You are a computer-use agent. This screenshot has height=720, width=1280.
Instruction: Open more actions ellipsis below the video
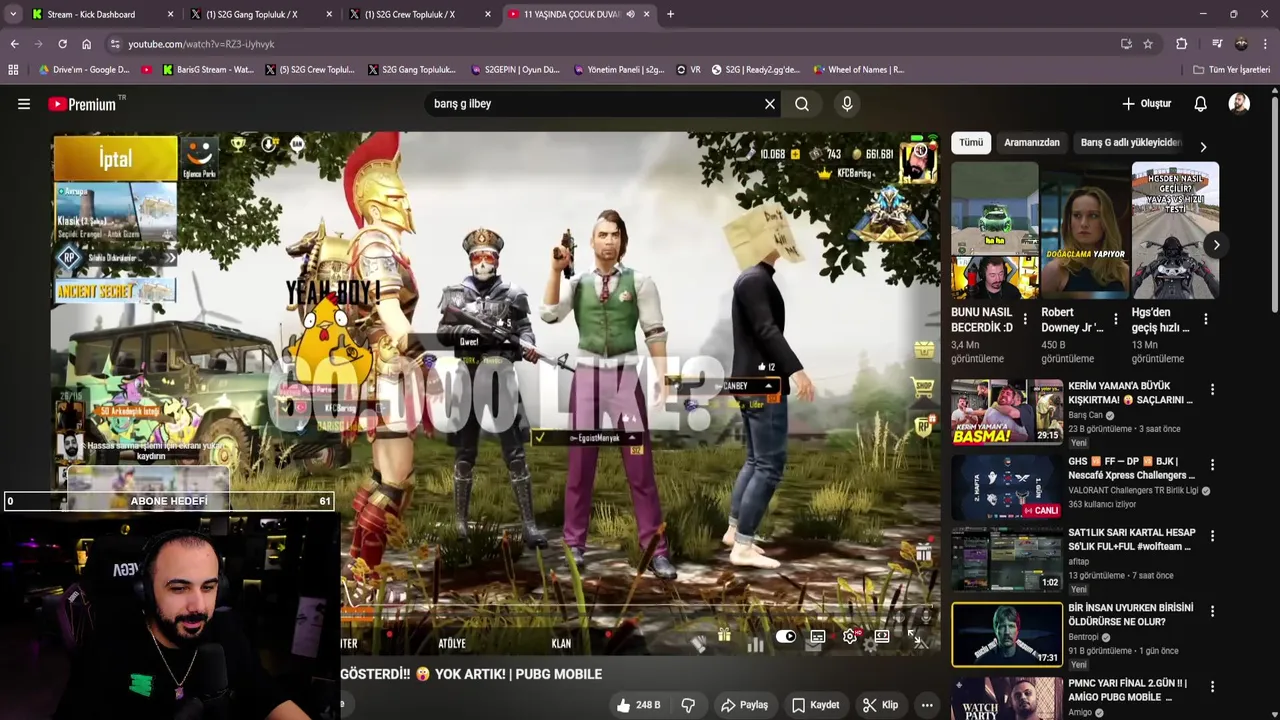click(927, 705)
